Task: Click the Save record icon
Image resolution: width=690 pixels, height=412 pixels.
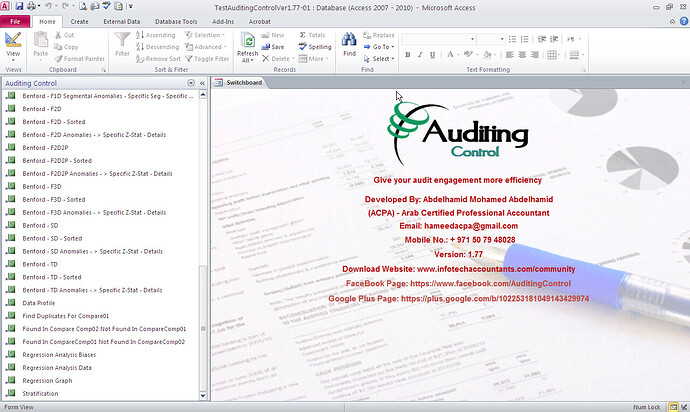Action: (x=272, y=46)
